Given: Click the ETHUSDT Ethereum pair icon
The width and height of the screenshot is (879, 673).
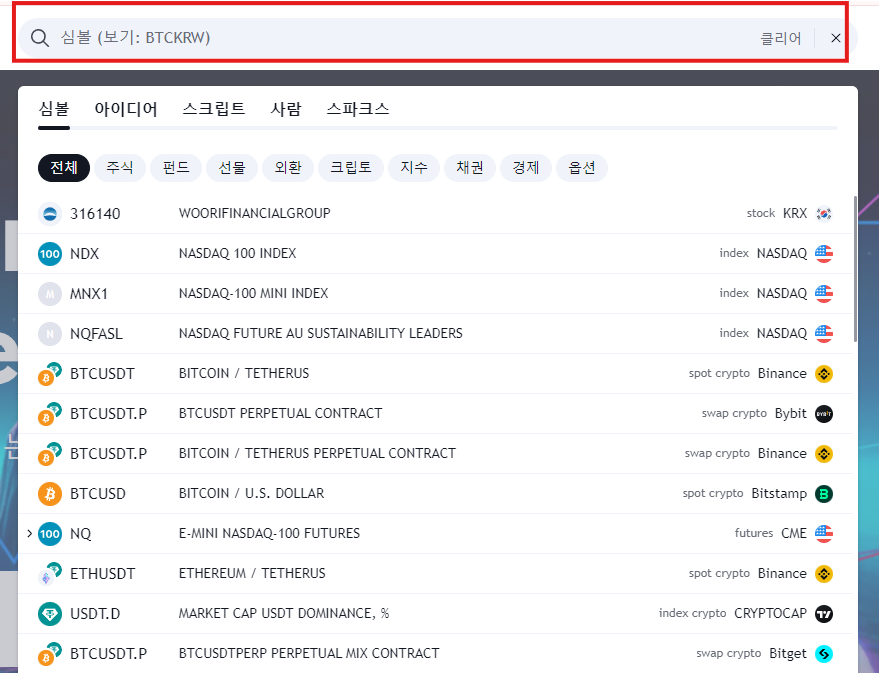Looking at the screenshot, I should (50, 574).
